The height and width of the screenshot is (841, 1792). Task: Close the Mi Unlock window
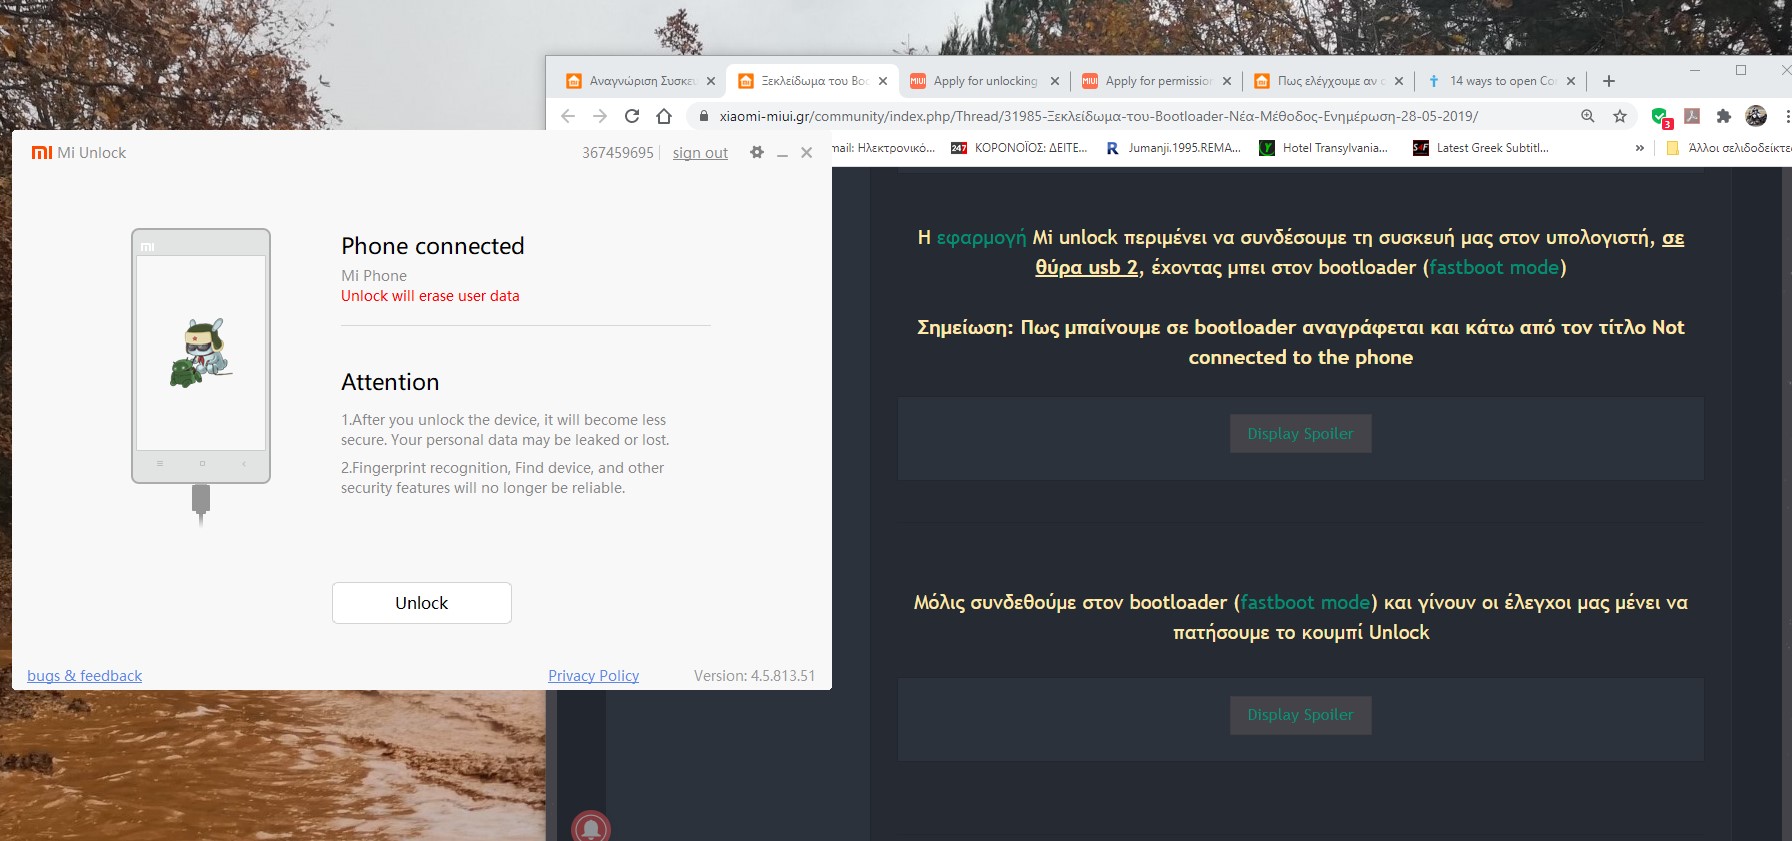tap(807, 153)
